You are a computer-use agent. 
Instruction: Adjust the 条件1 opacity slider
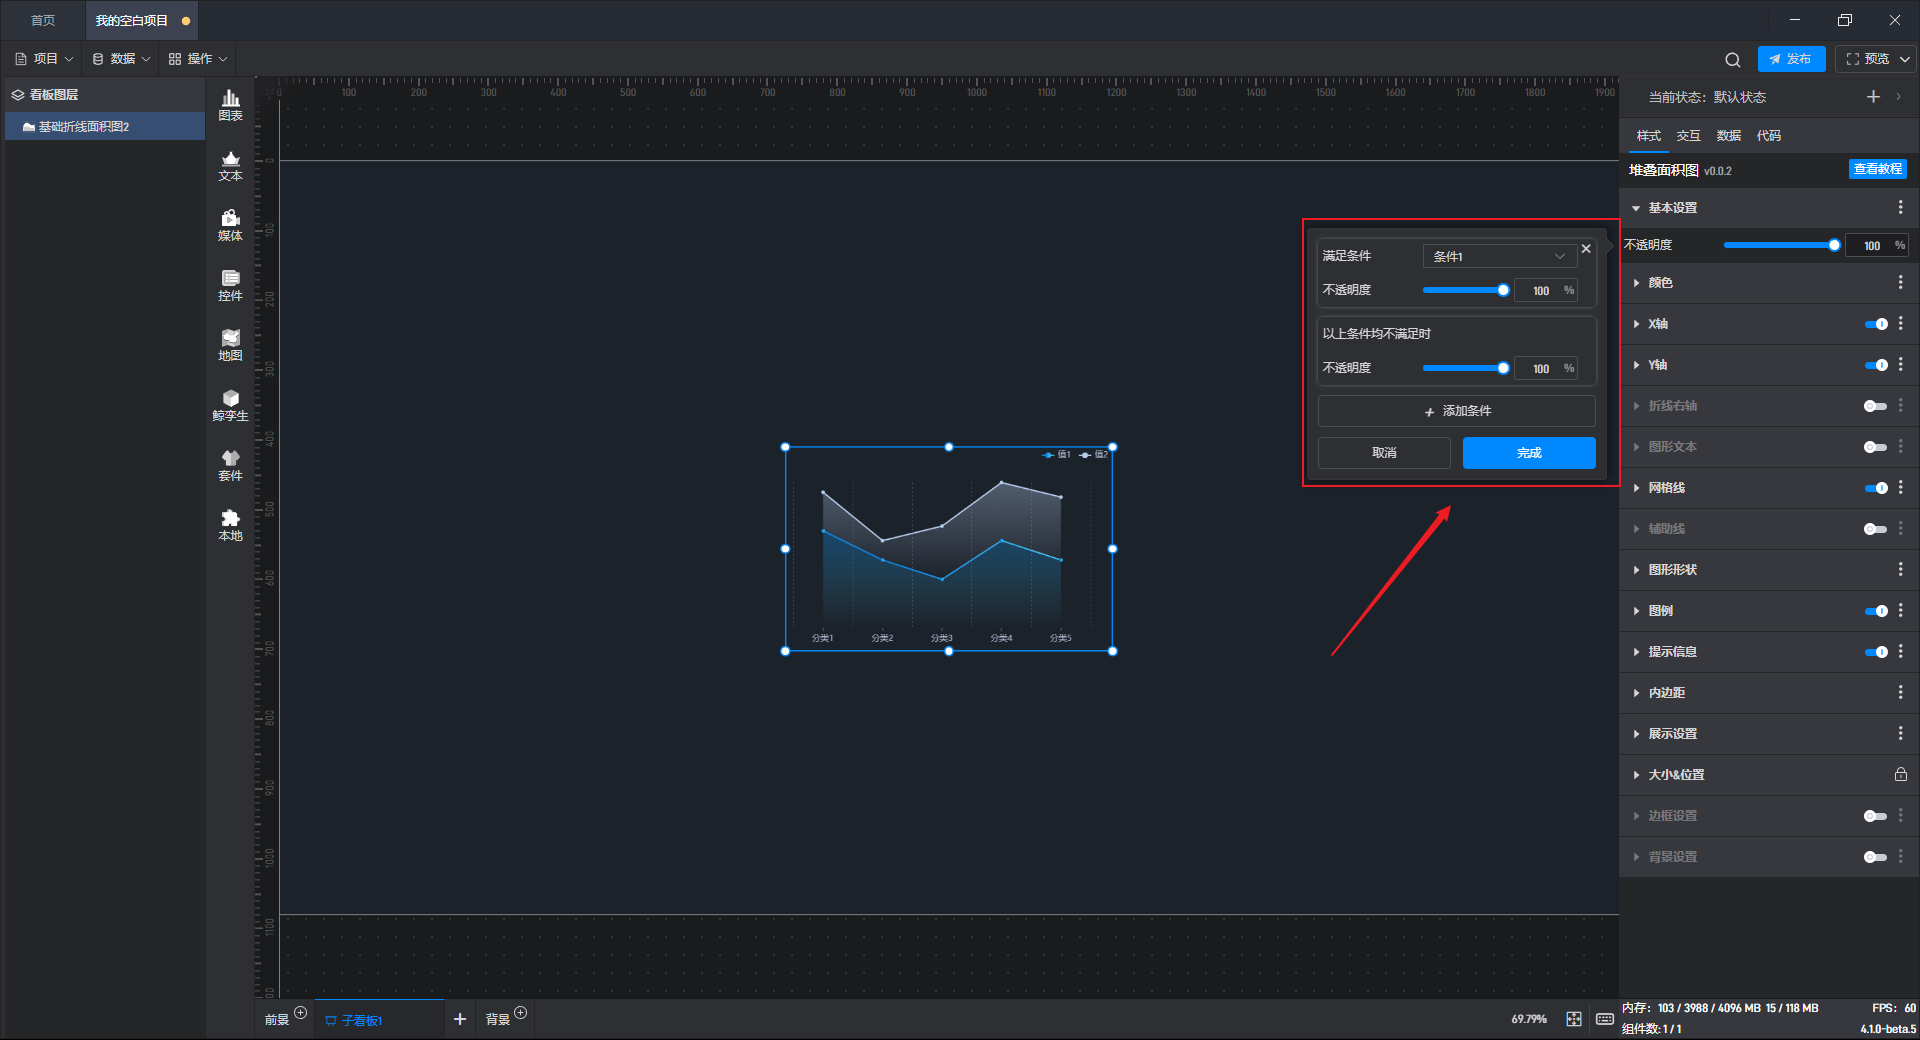(x=1466, y=290)
